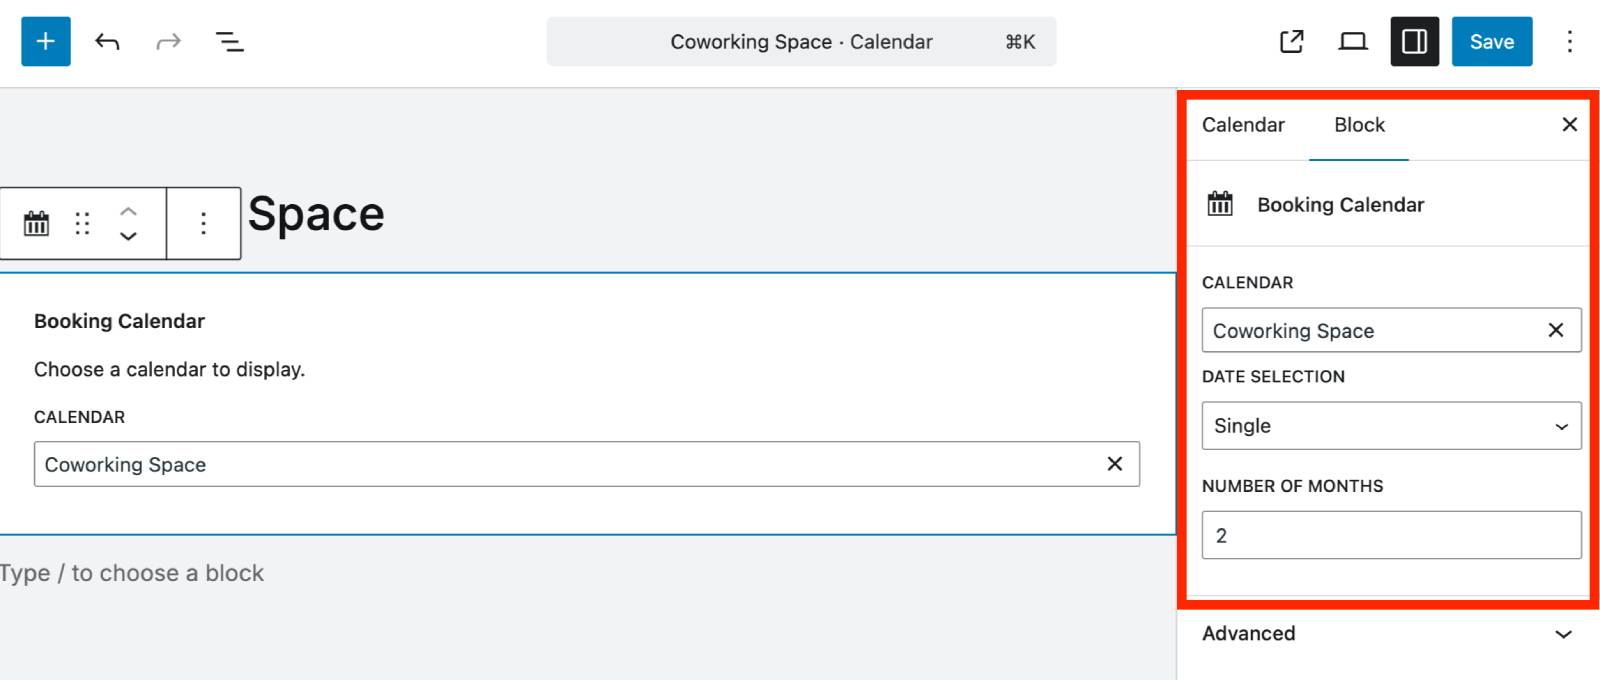This screenshot has width=1600, height=680.
Task: Switch to the Calendar sidebar tab
Action: [x=1243, y=125]
